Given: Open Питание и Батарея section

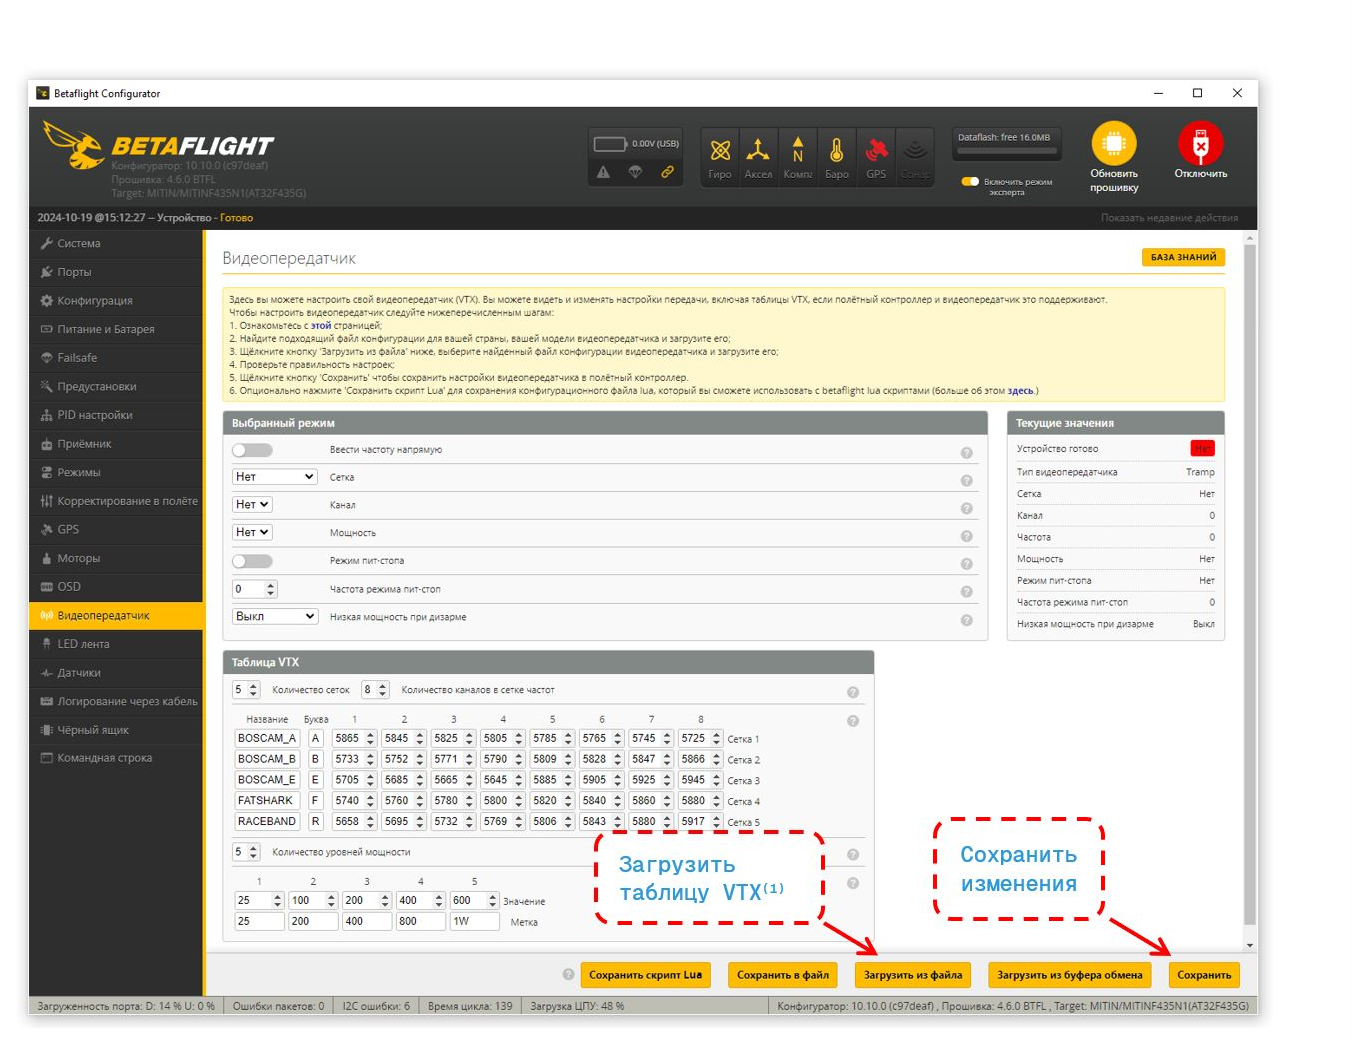Looking at the screenshot, I should (116, 329).
